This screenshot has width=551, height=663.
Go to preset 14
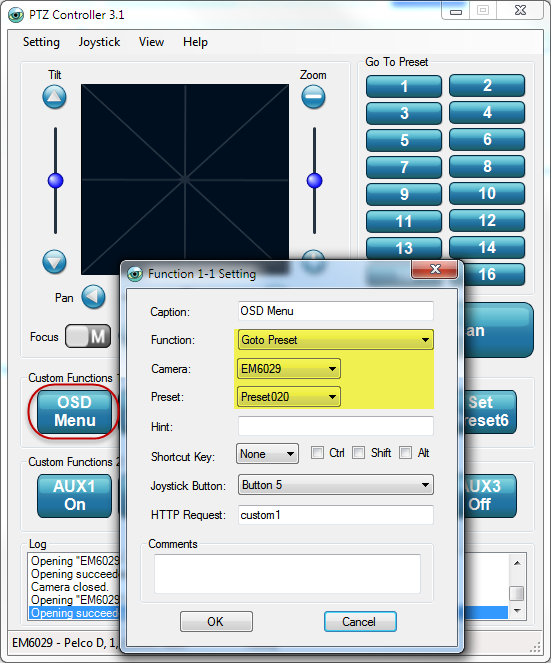point(487,248)
